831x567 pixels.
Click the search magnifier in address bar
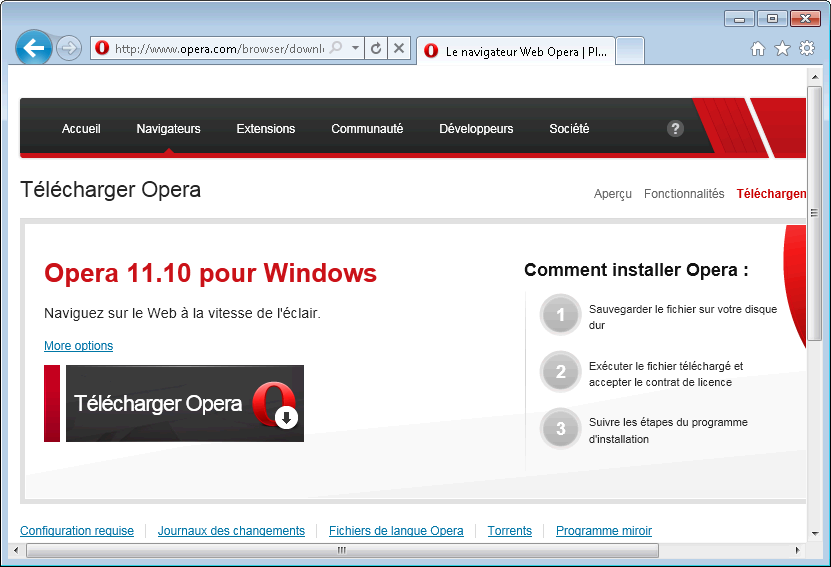(336, 48)
